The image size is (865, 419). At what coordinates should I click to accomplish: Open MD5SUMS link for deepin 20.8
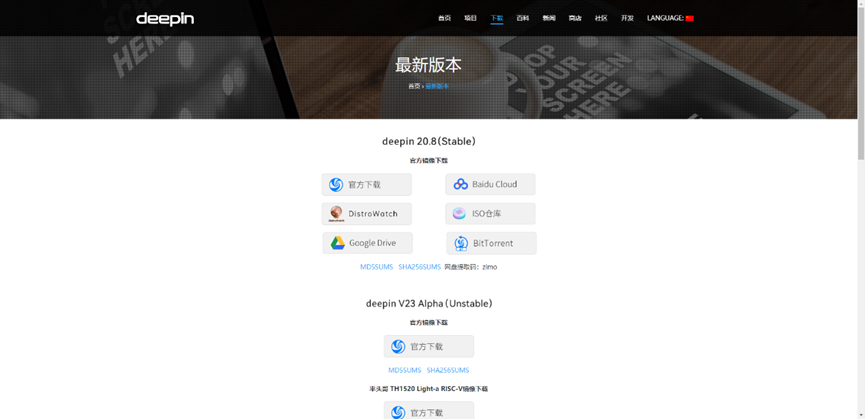click(377, 267)
